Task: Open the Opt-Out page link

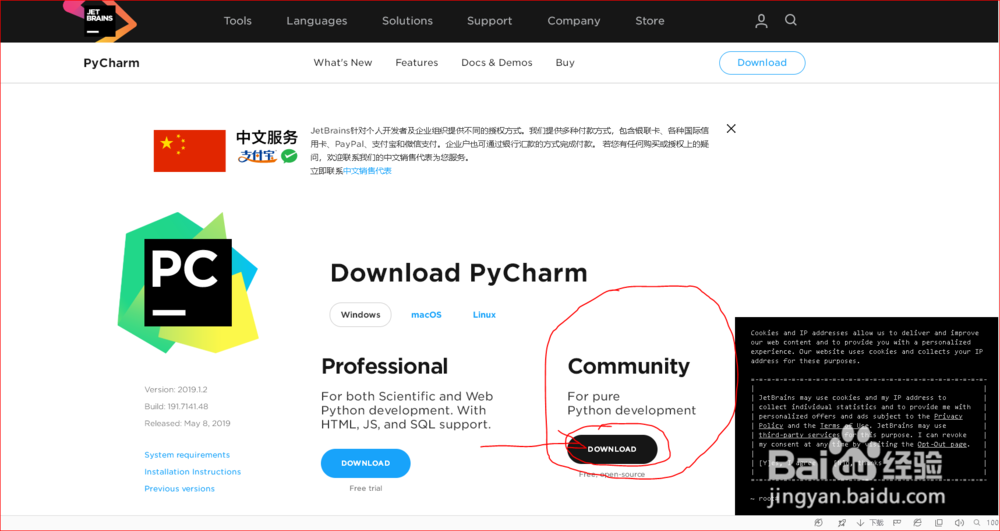Action: point(942,444)
